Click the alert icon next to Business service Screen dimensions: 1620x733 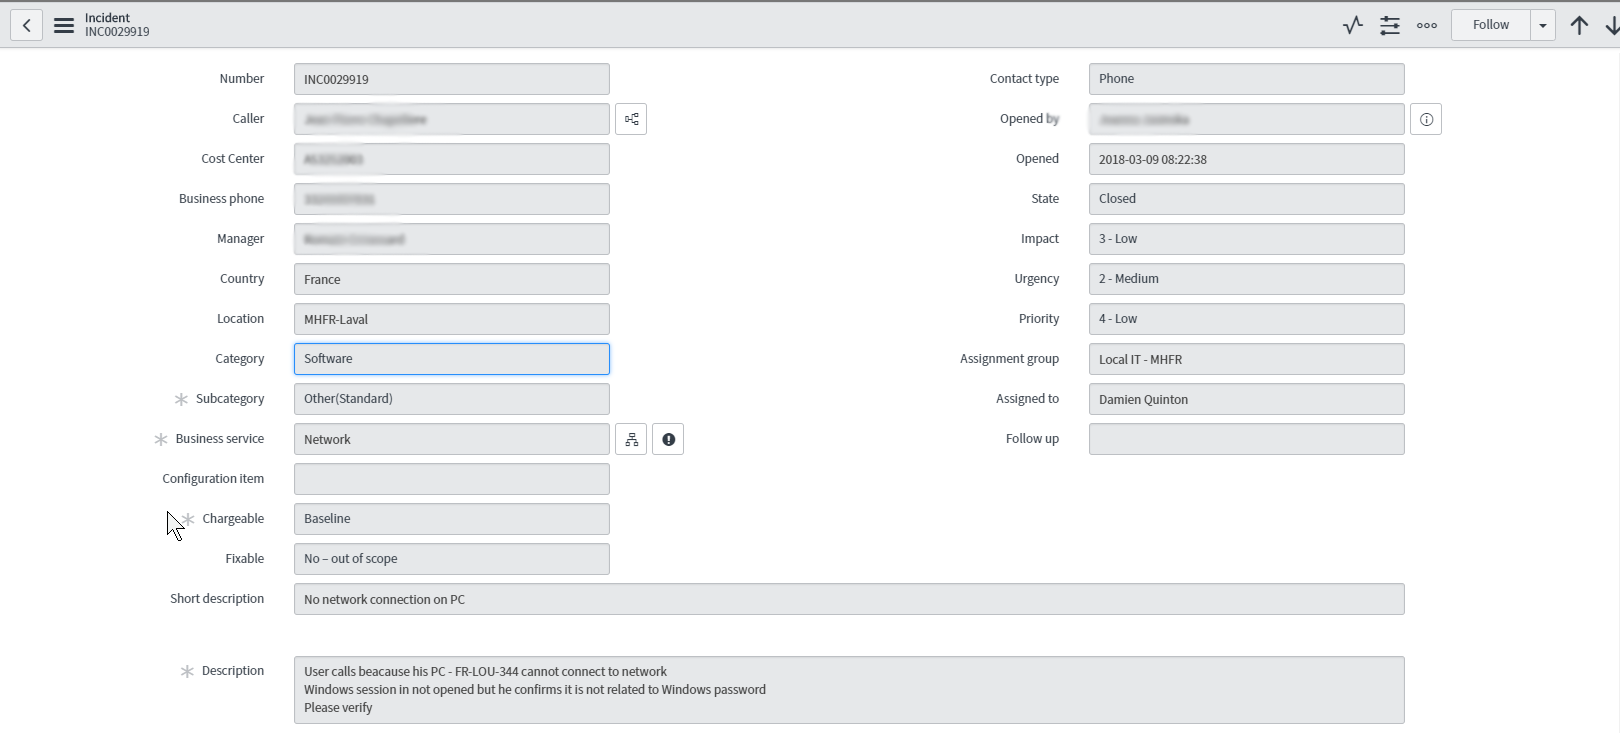click(668, 439)
